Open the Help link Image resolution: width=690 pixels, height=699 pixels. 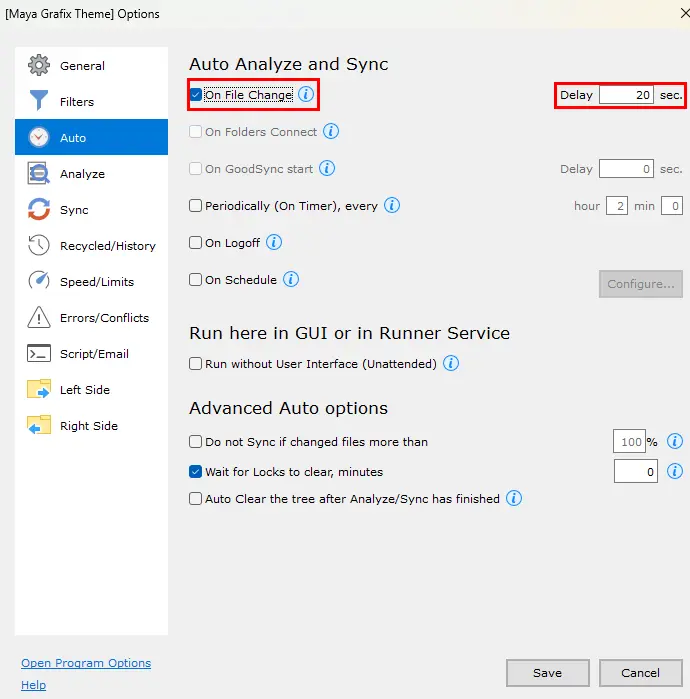click(x=33, y=685)
